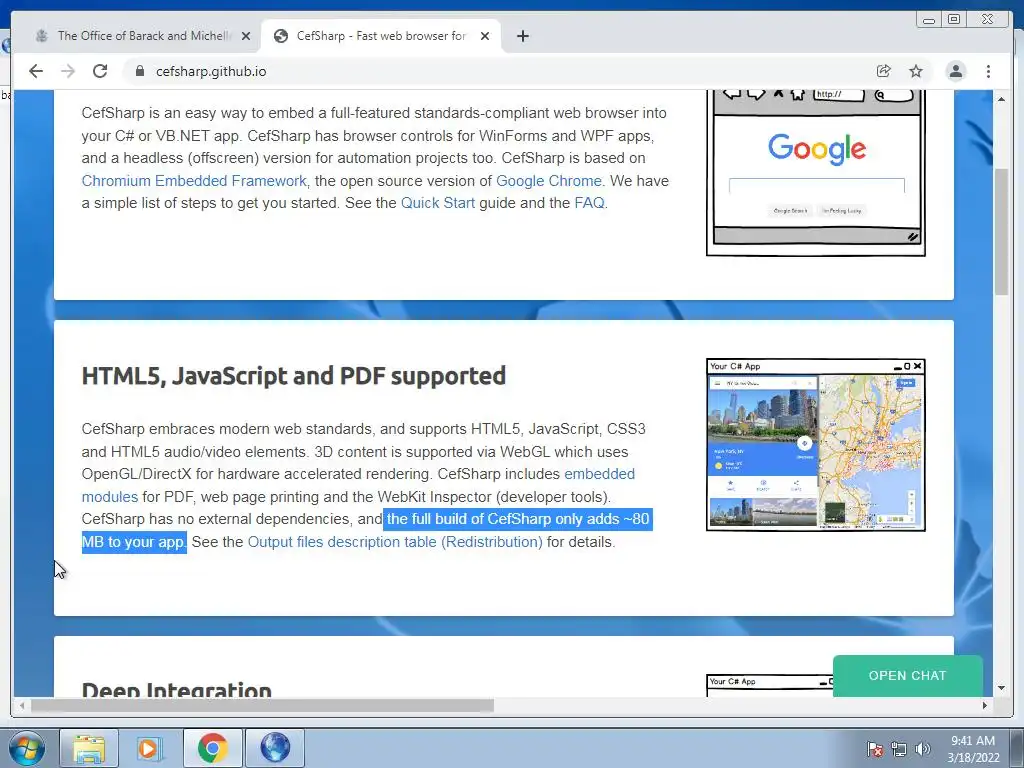The width and height of the screenshot is (1024, 768).
Task: Select the CefSharp tab
Action: coord(381,36)
